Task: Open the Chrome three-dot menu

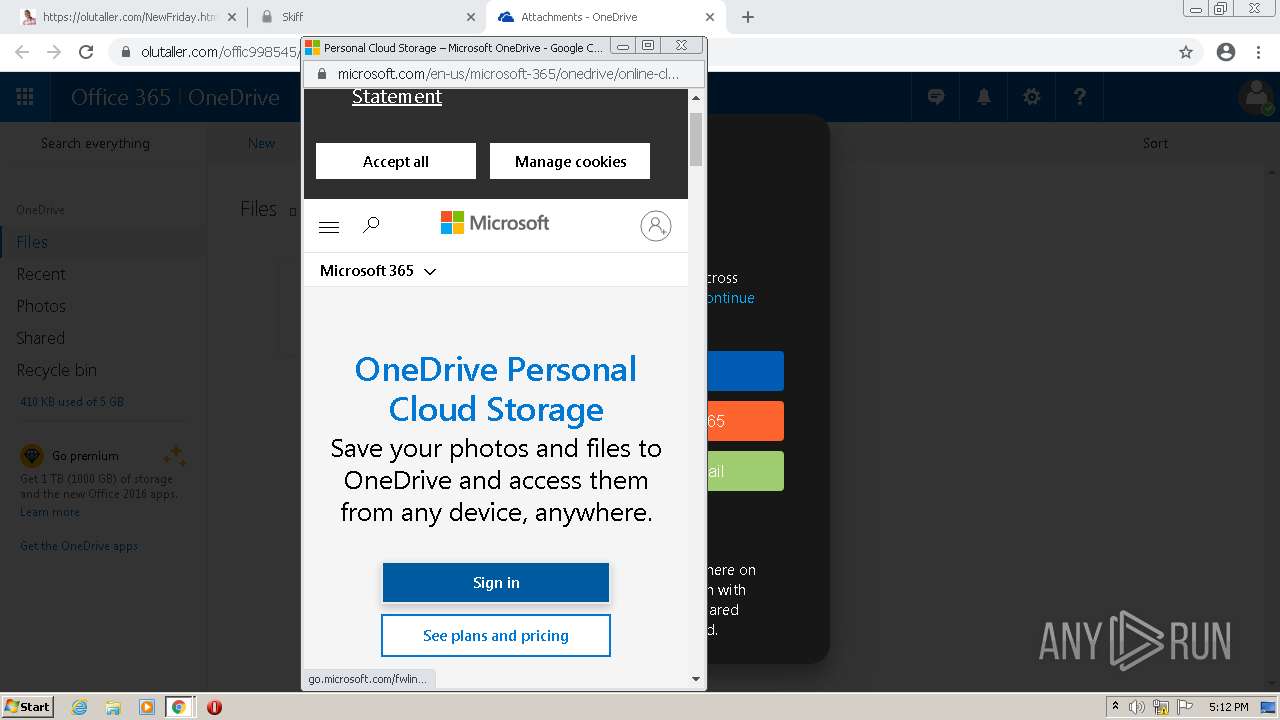Action: coord(1259,52)
